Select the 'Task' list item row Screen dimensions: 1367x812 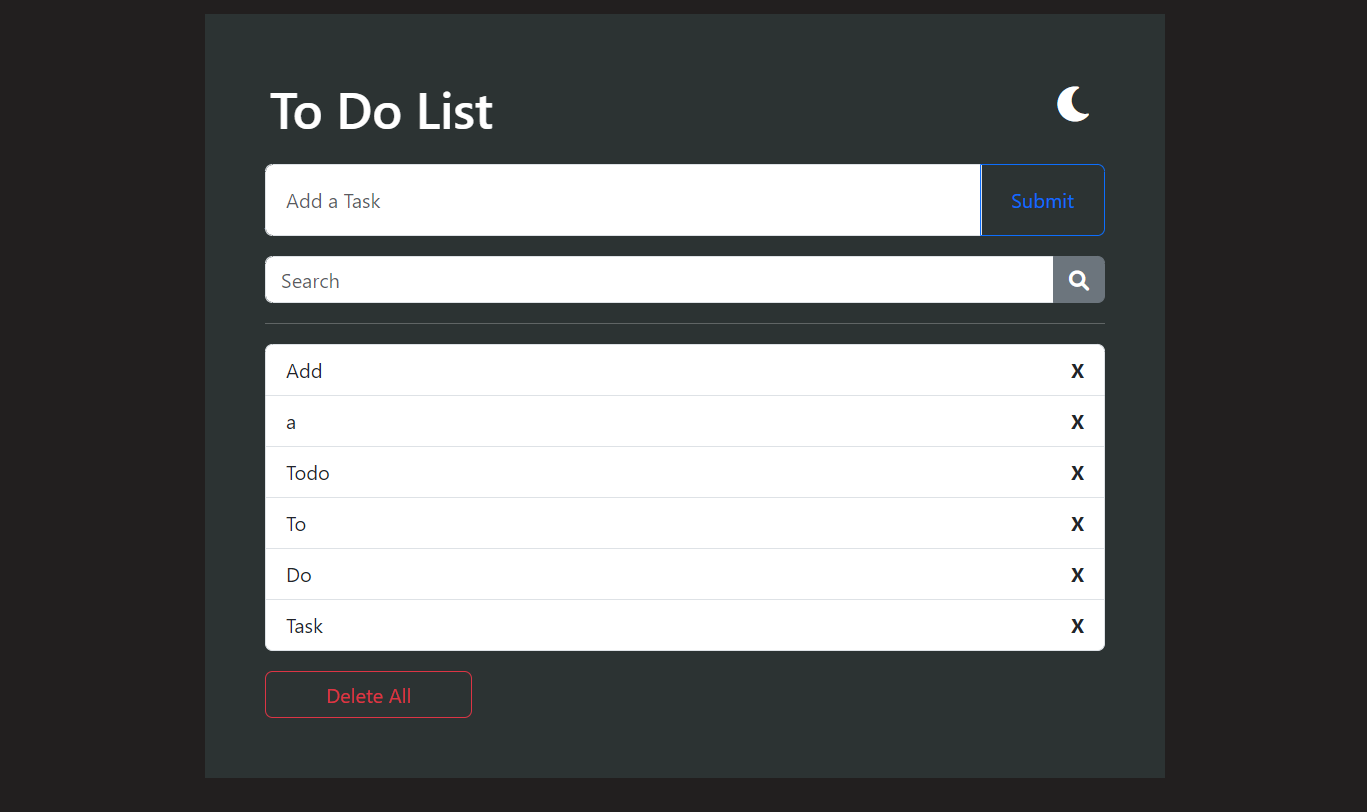coord(600,626)
